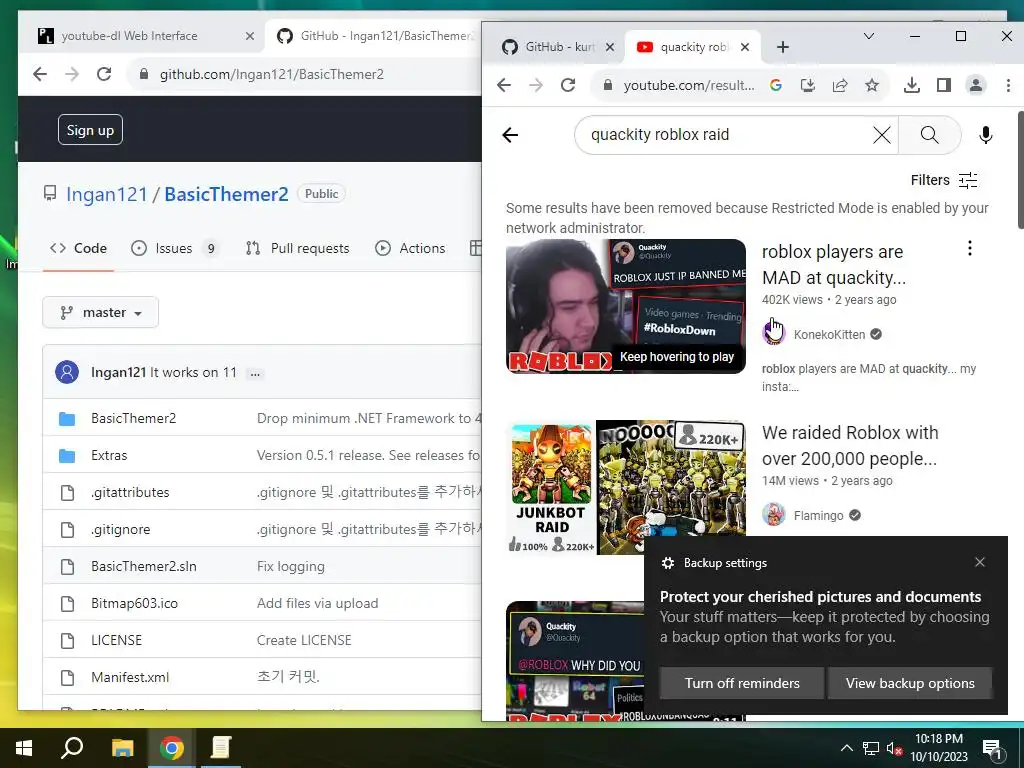Open Chrome downloads

912,85
